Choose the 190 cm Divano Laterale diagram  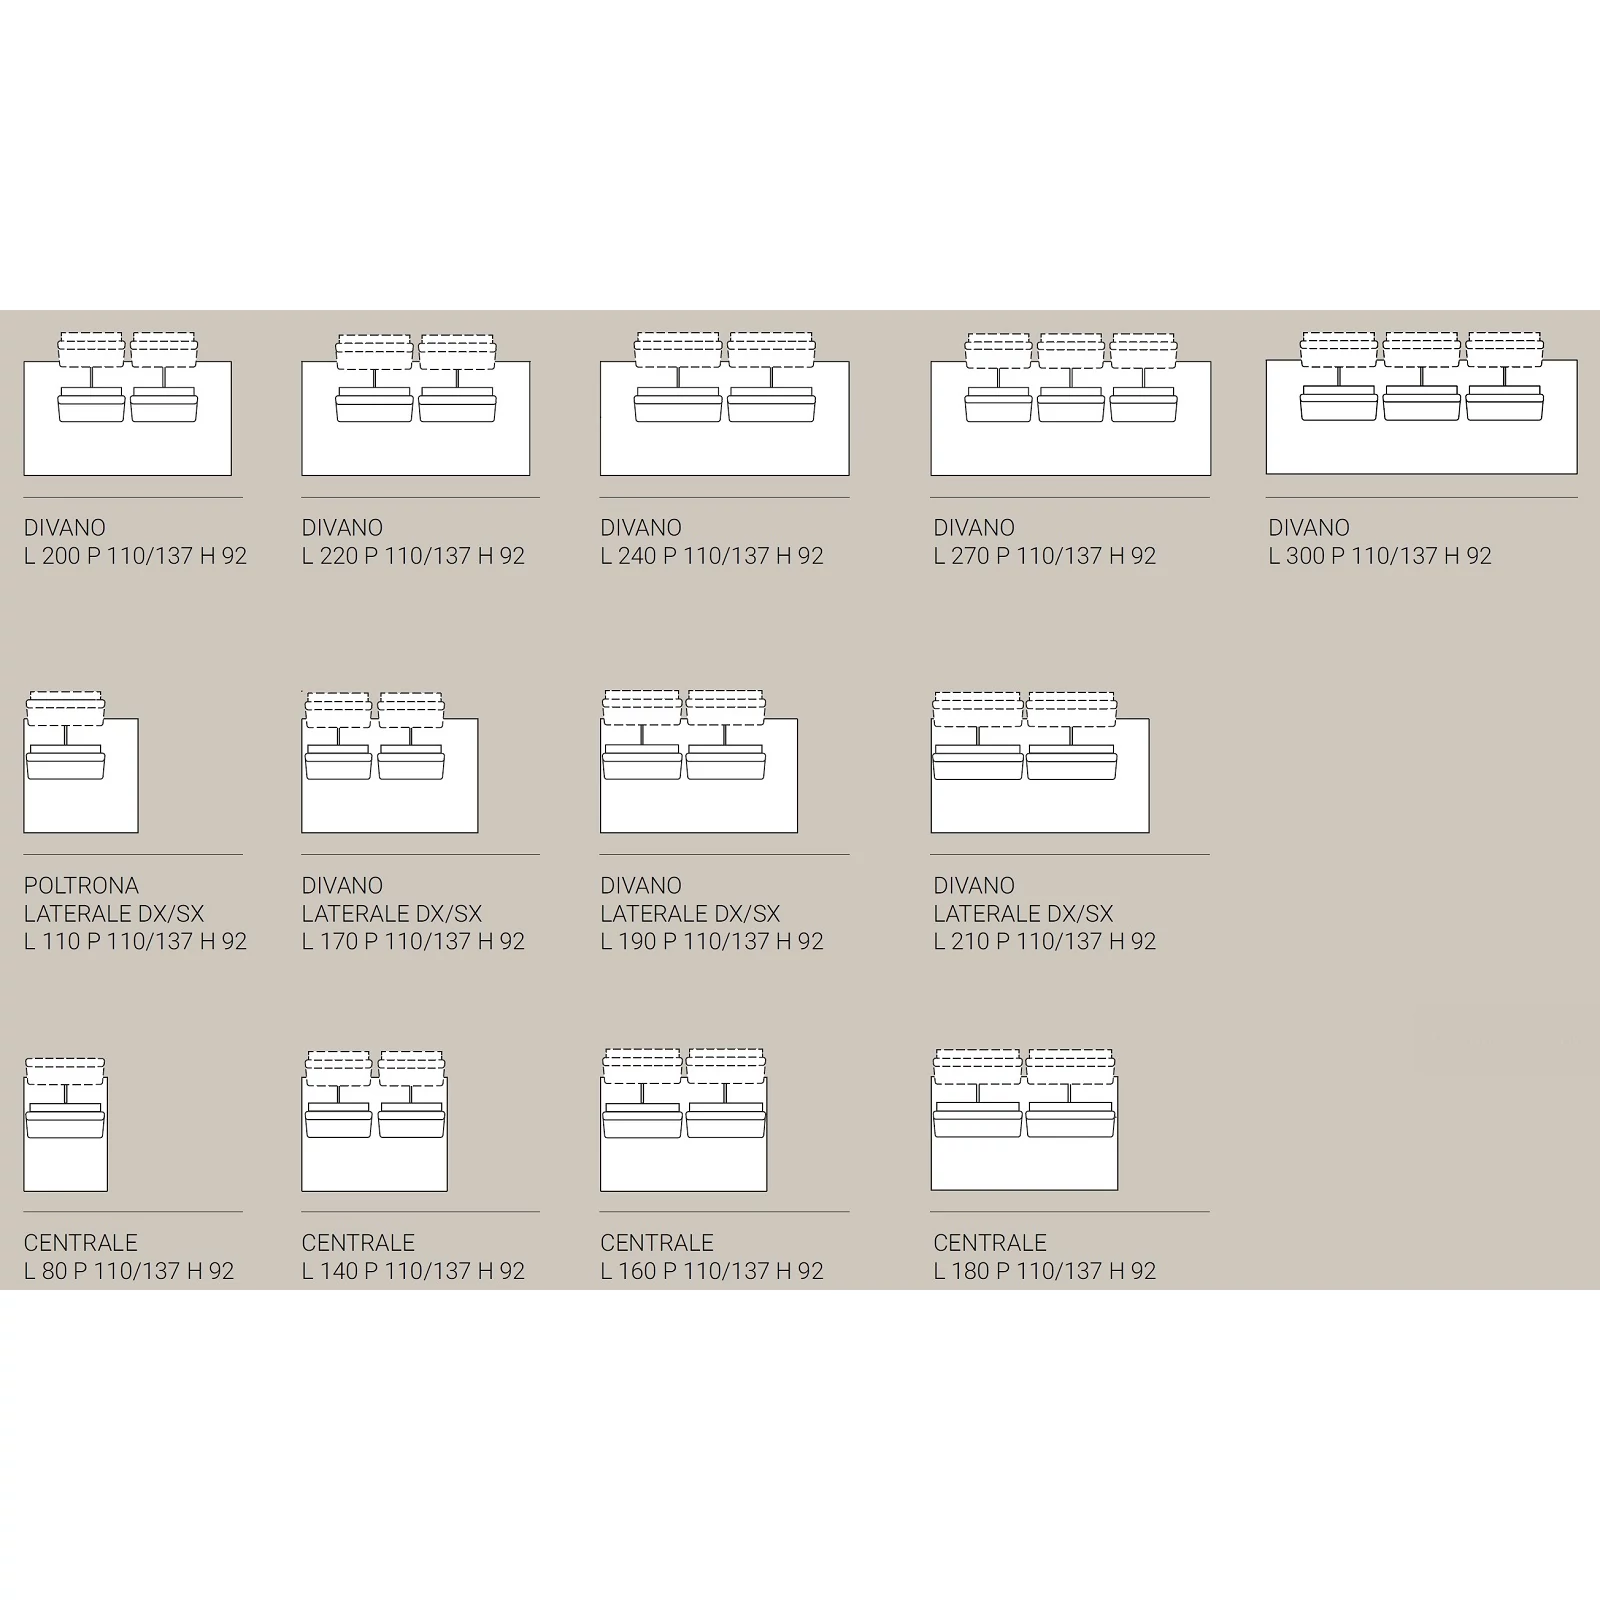point(698,763)
